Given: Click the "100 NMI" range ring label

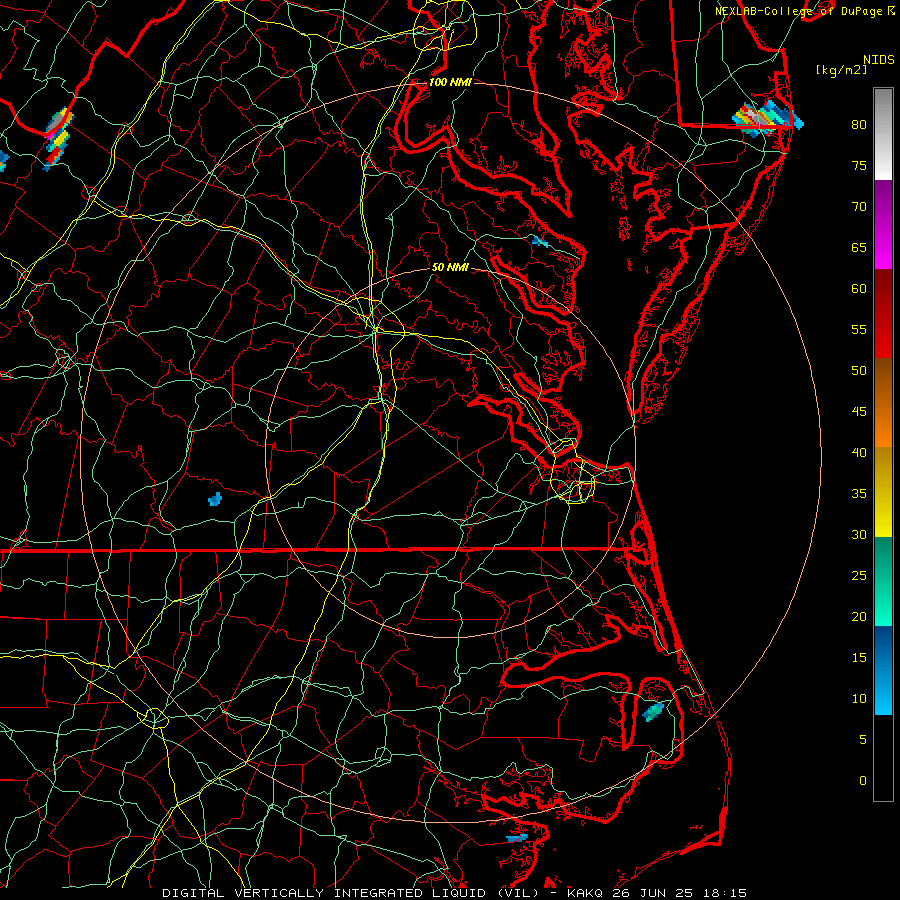Looking at the screenshot, I should click(x=450, y=82).
